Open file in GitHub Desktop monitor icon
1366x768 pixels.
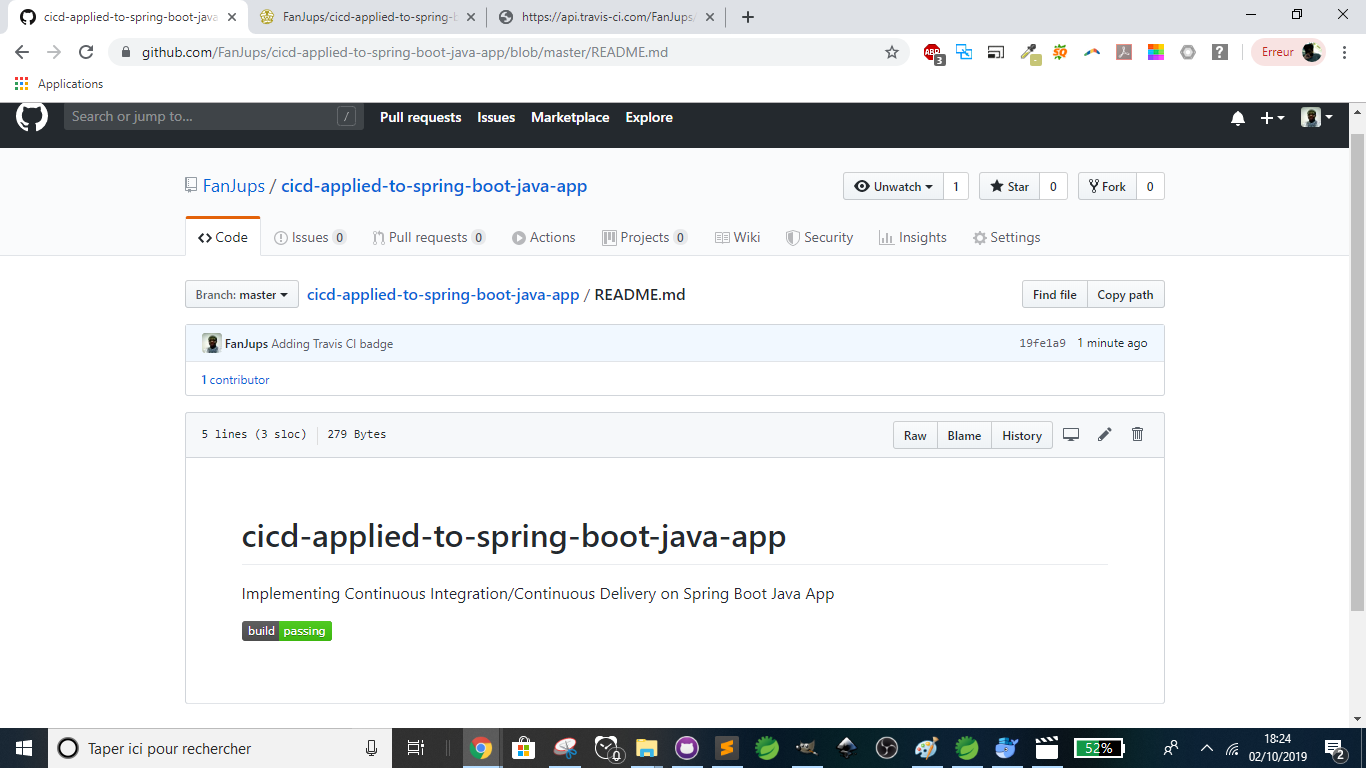(x=1071, y=435)
